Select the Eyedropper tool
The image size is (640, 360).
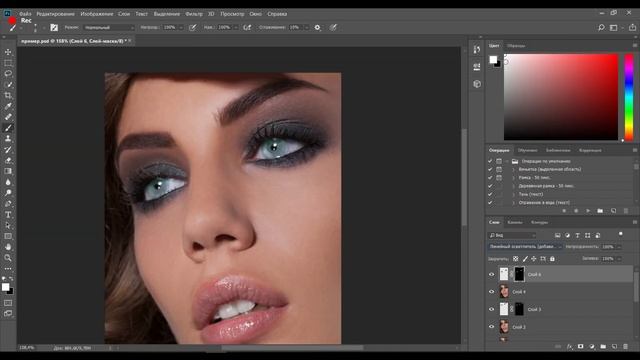pyautogui.click(x=8, y=106)
